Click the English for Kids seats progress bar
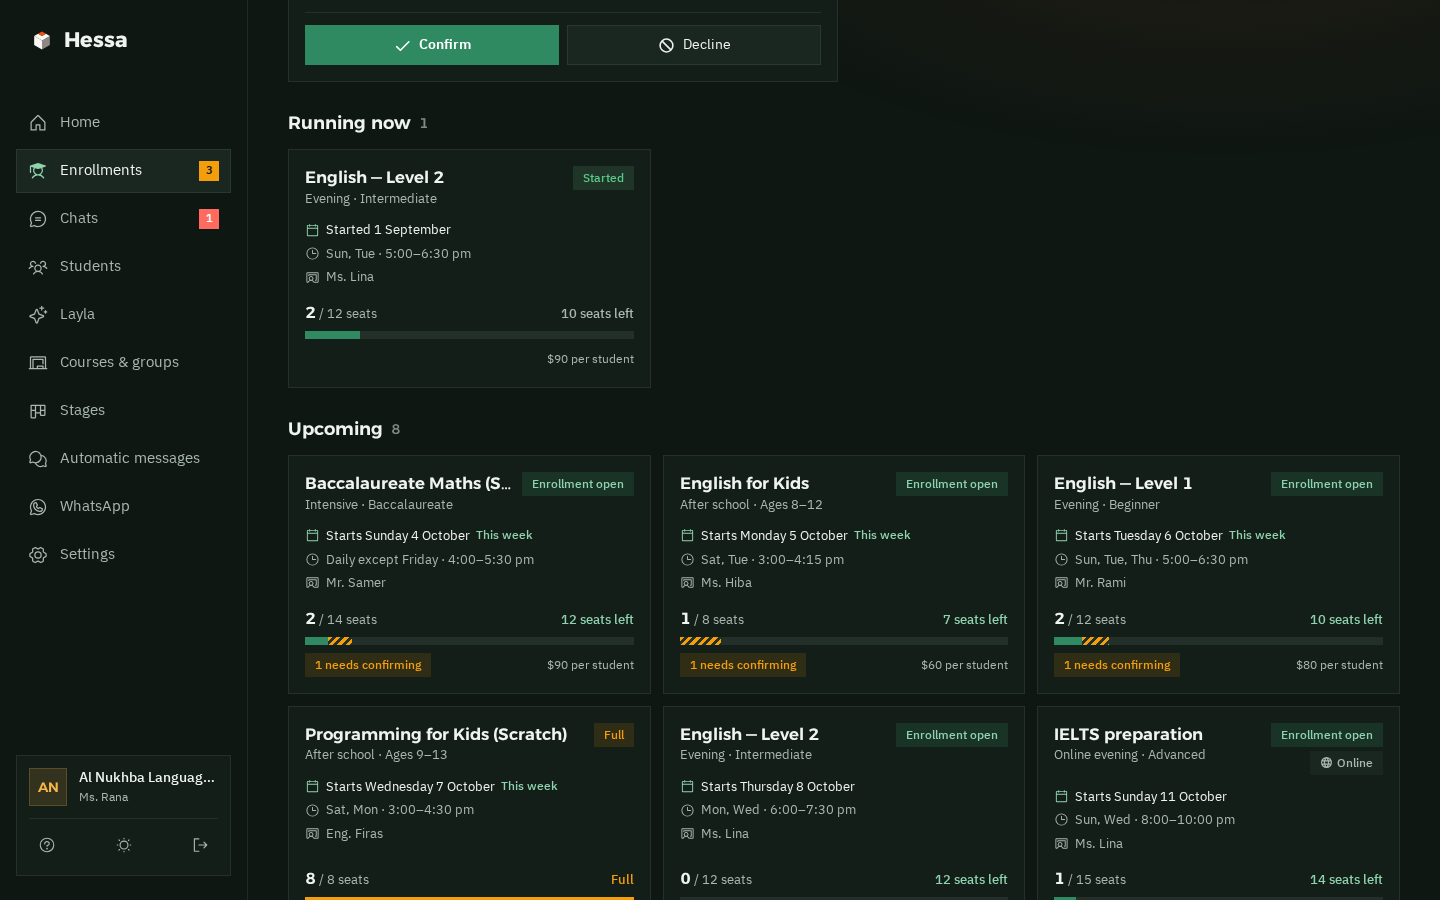Viewport: 1440px width, 900px height. point(844,641)
